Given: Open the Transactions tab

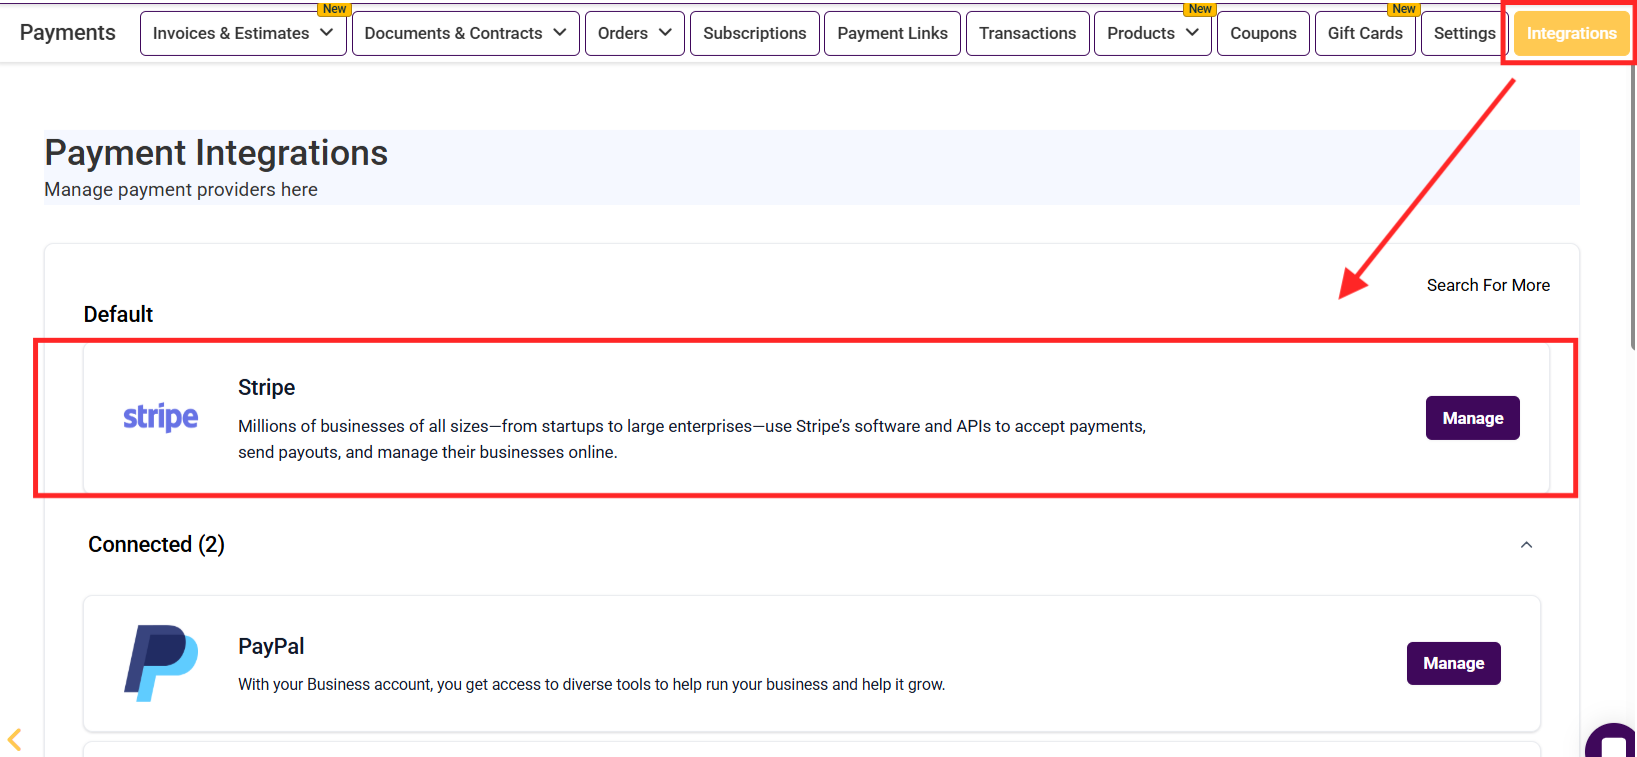Looking at the screenshot, I should (x=1028, y=33).
